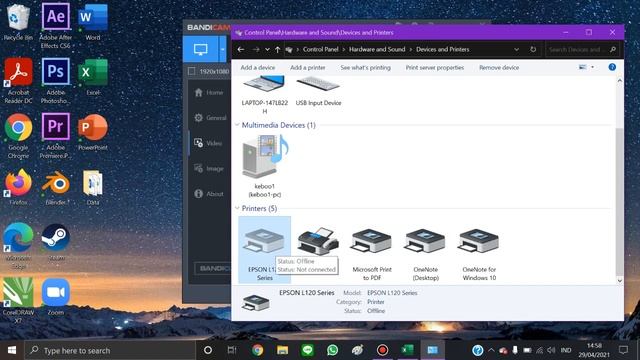Open the change view options dropdown
This screenshot has width=640, height=360.
point(592,67)
